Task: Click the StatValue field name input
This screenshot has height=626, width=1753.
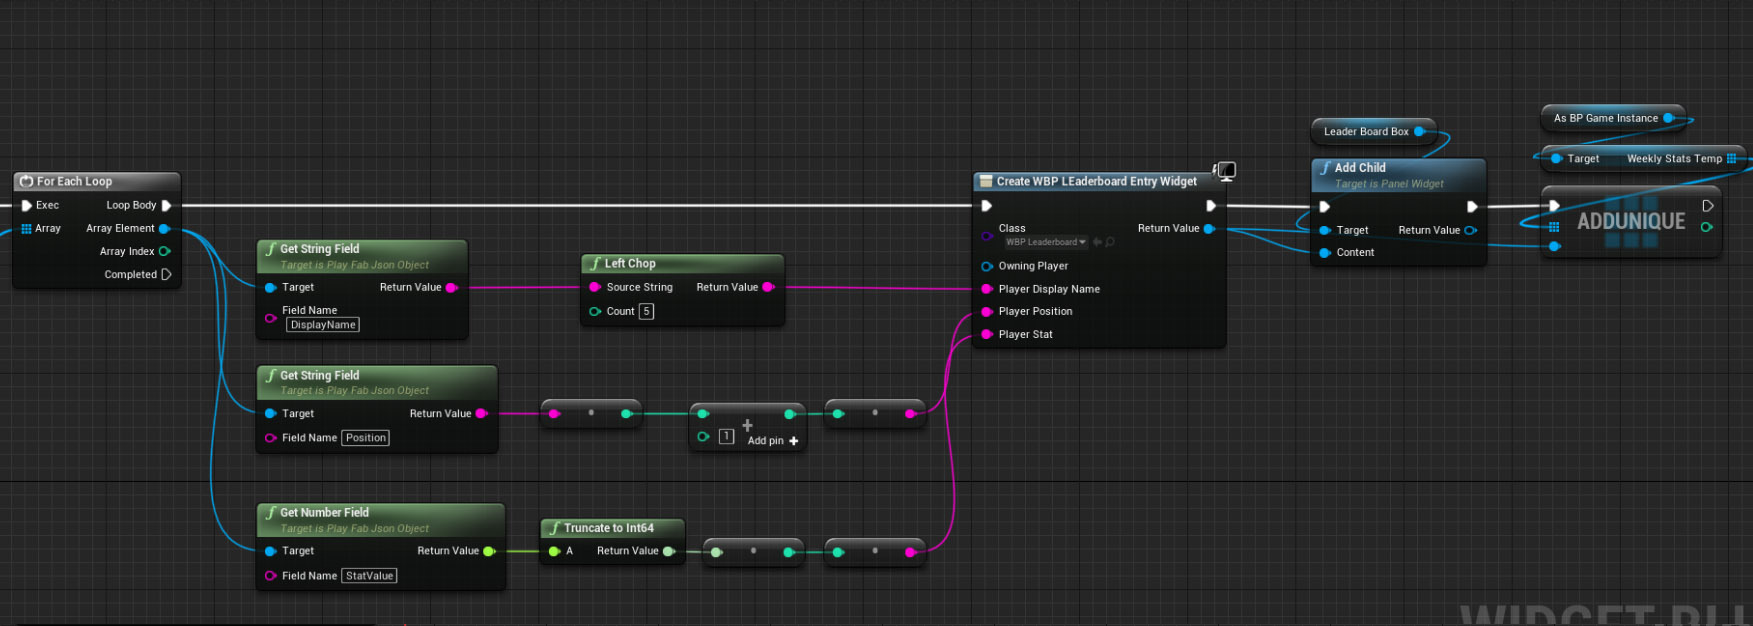Action: [369, 576]
